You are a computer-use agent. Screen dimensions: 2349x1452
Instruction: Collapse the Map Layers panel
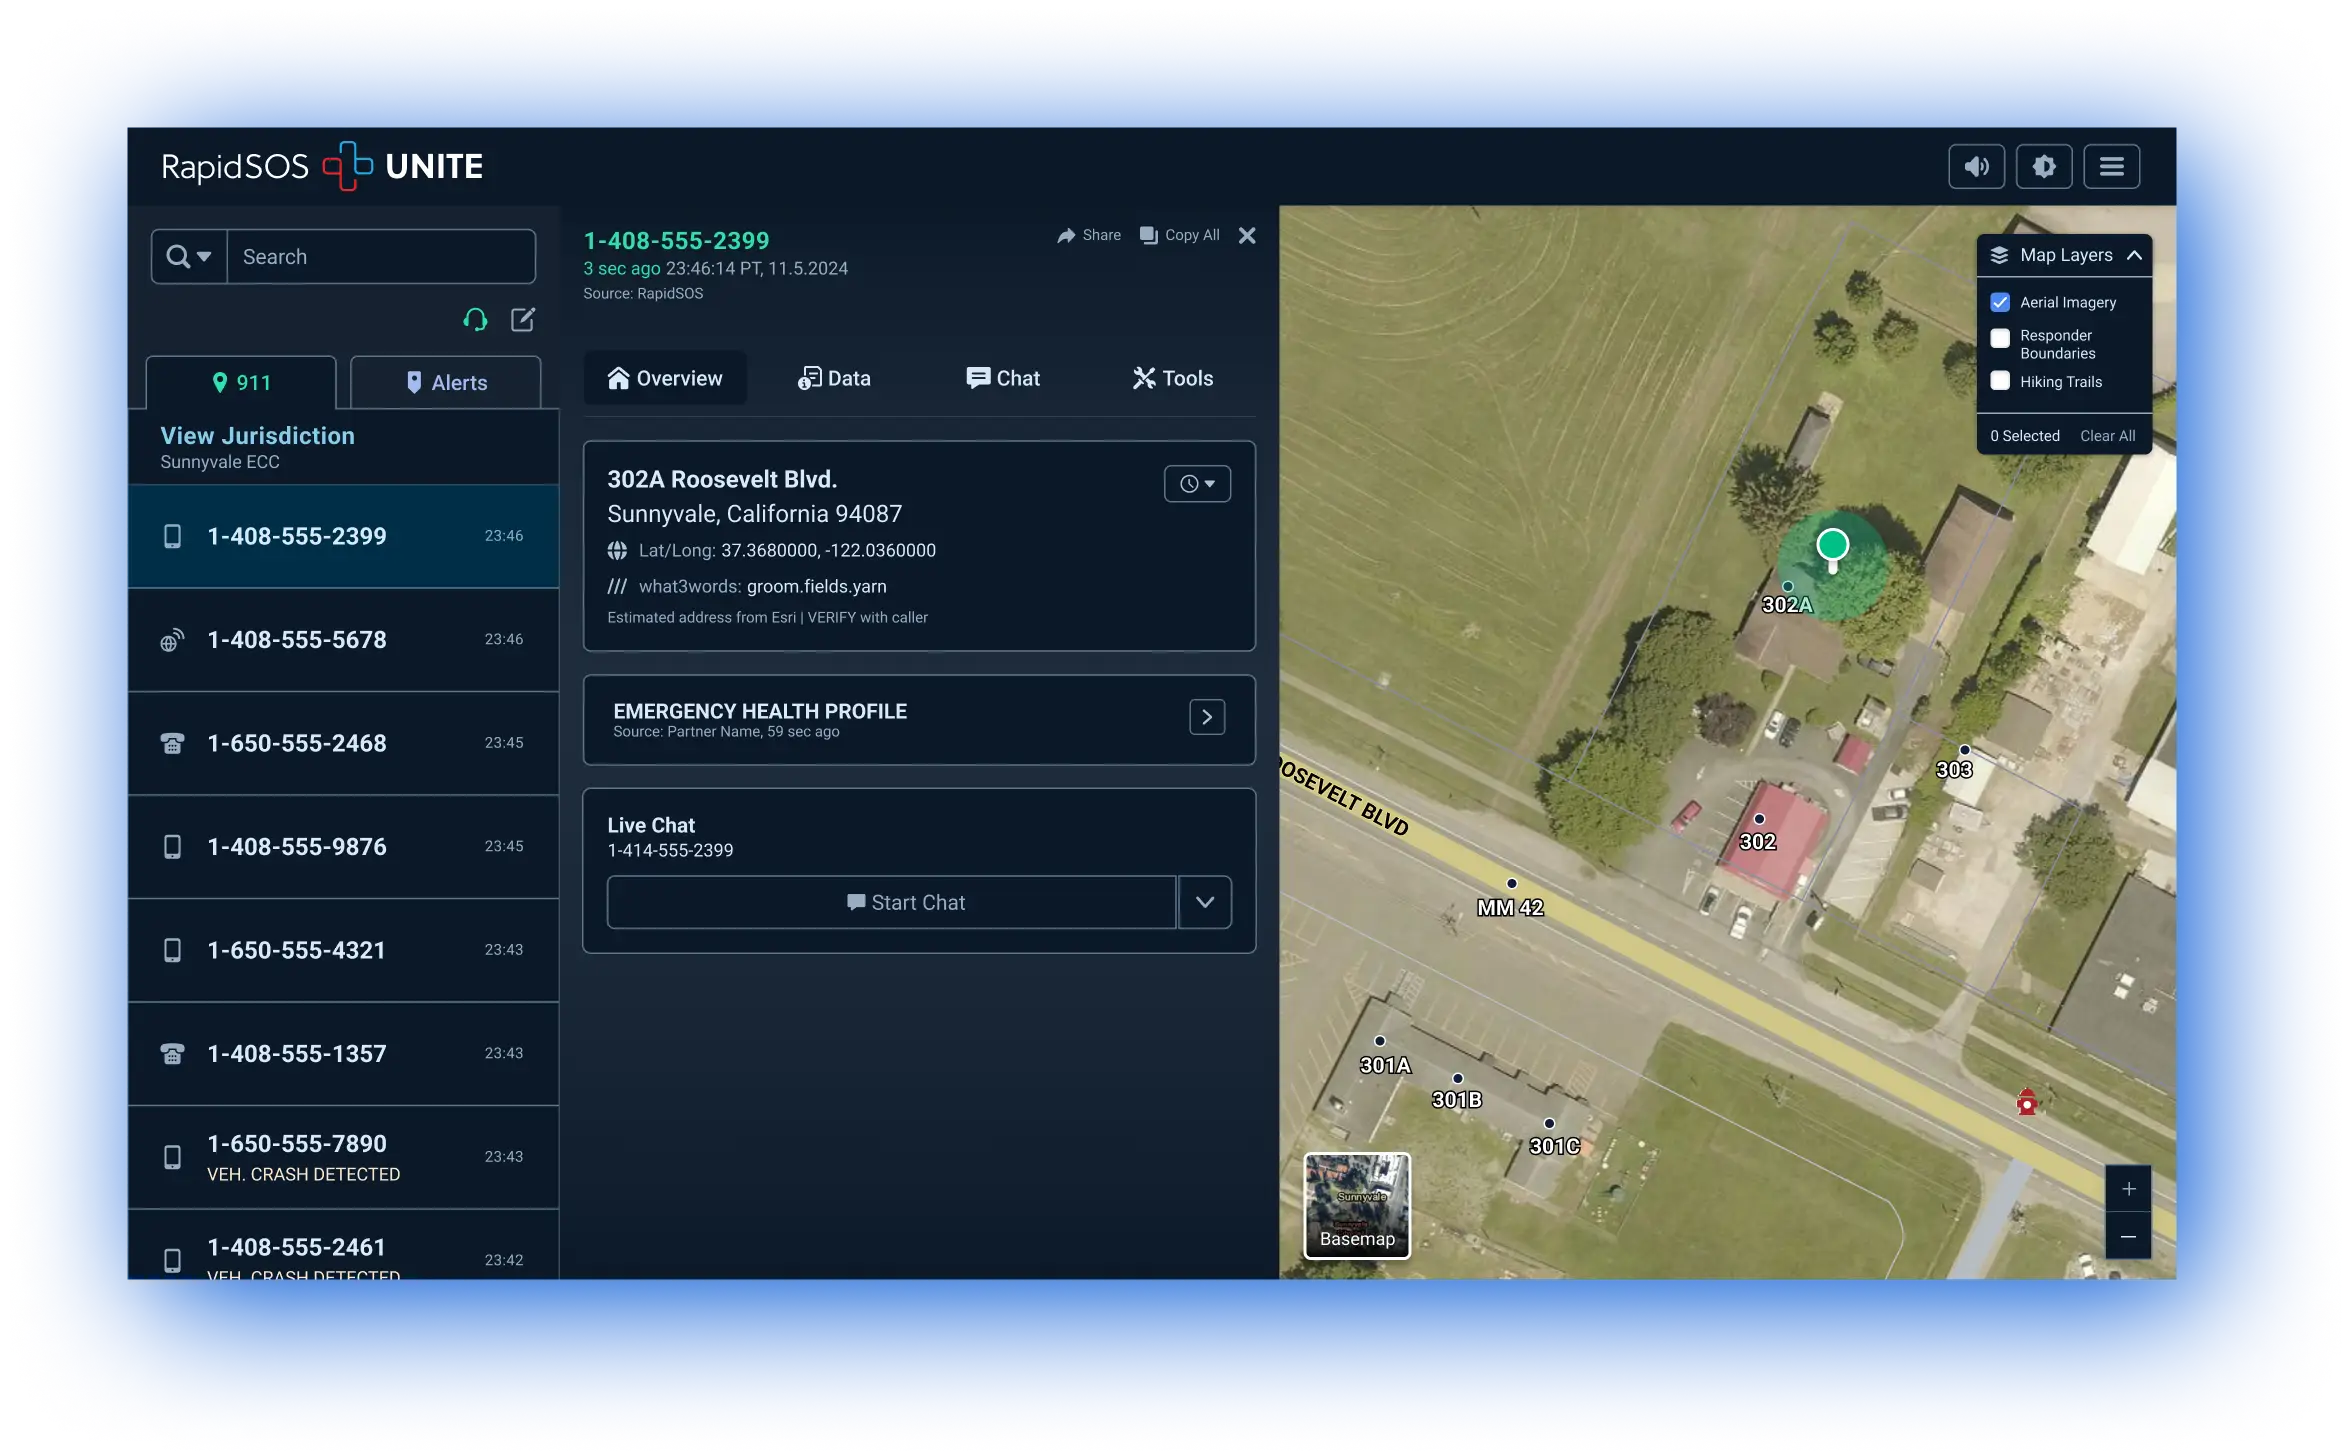point(2134,256)
